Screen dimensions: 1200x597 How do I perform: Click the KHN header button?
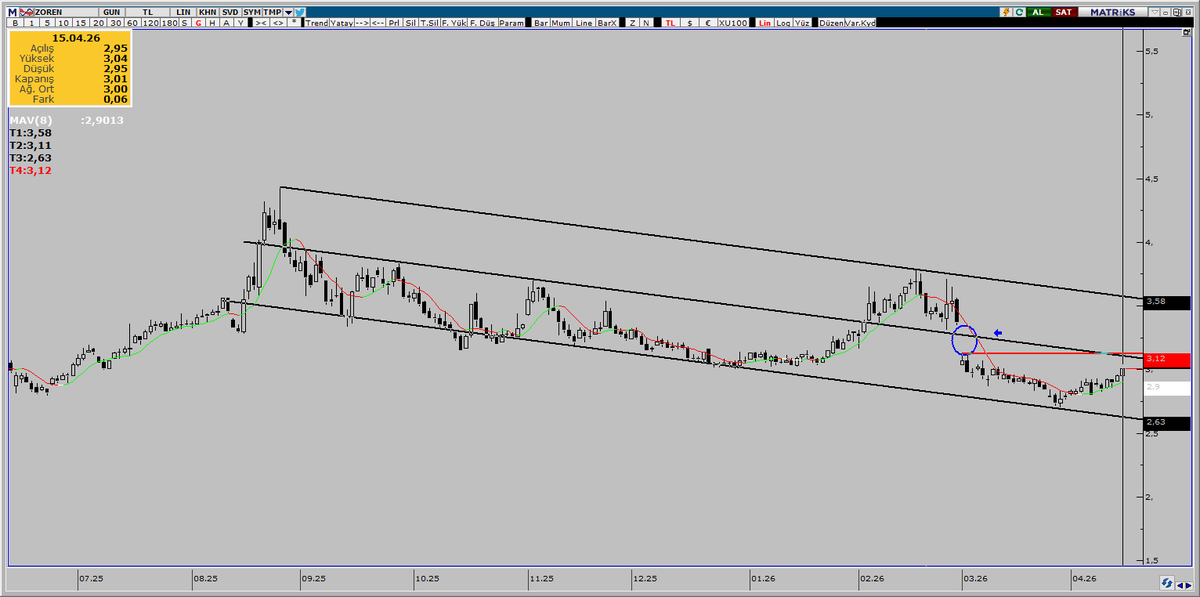point(207,12)
